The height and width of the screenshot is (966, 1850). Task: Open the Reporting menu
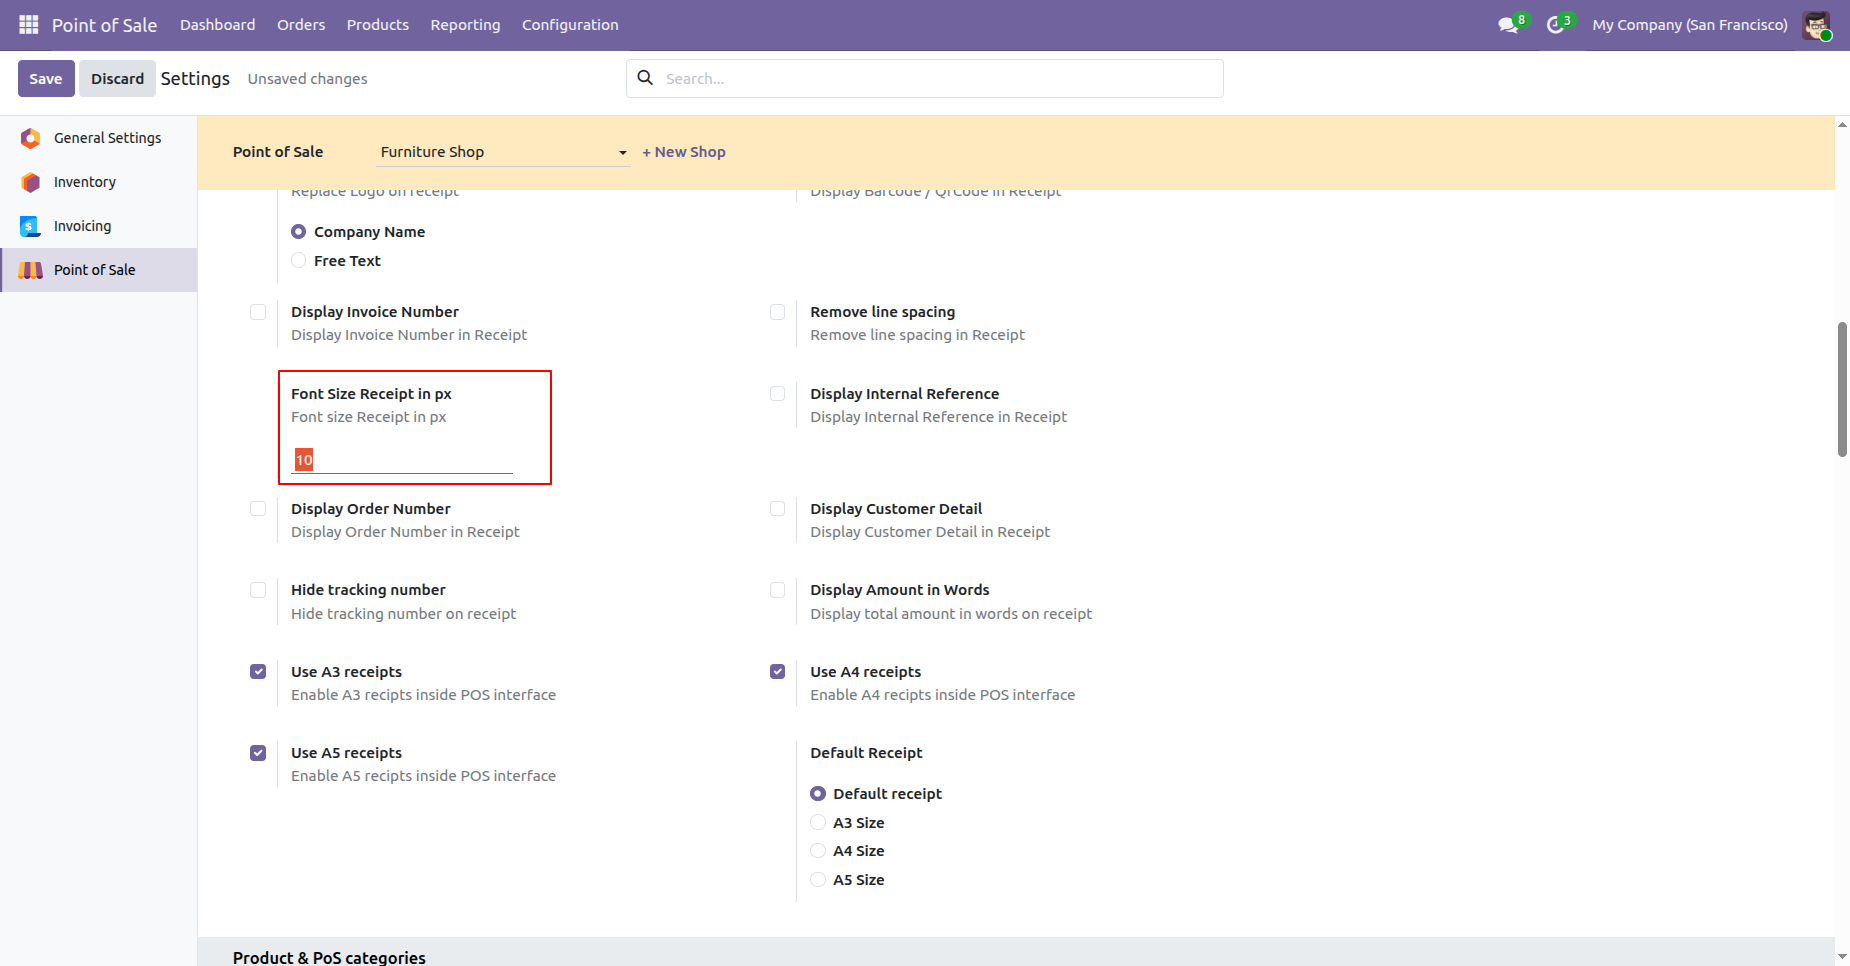(465, 25)
